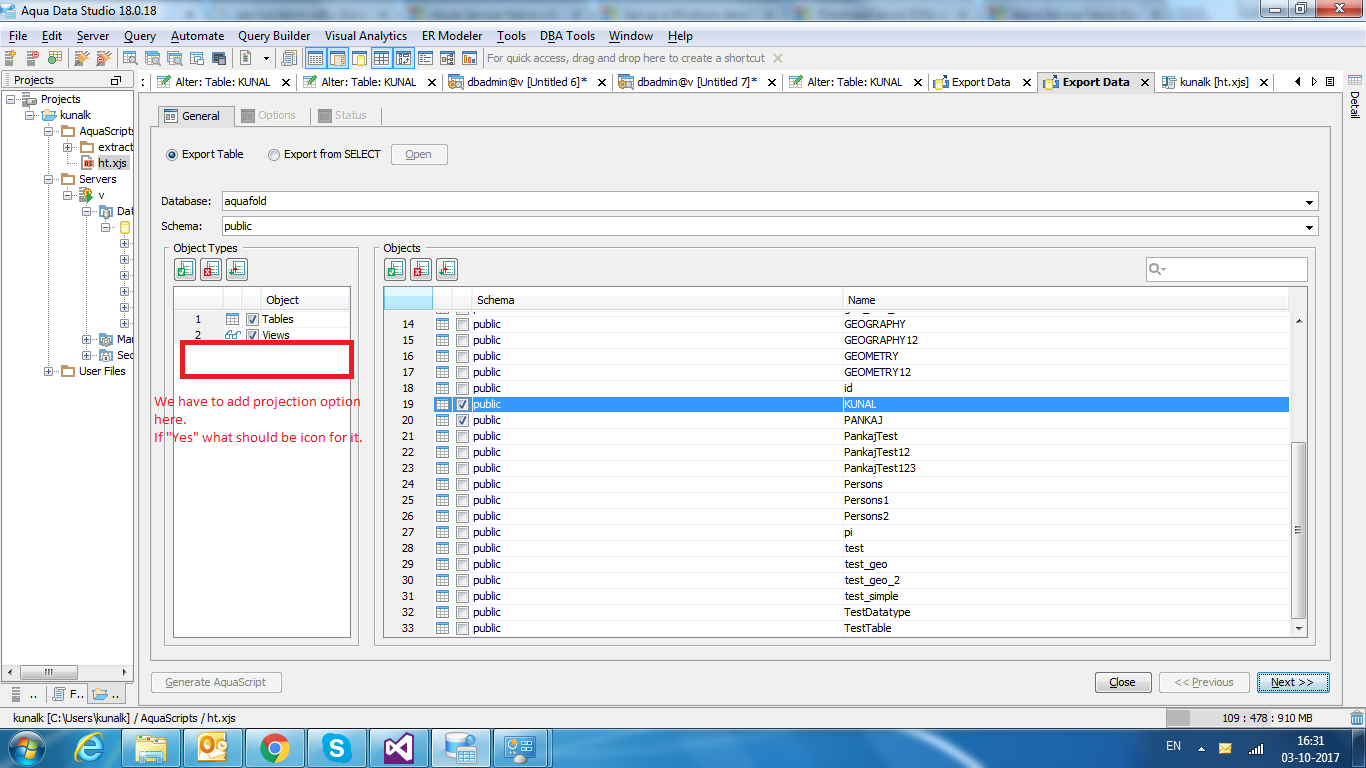
Task: Click the Windows Start button
Action: coord(25,747)
